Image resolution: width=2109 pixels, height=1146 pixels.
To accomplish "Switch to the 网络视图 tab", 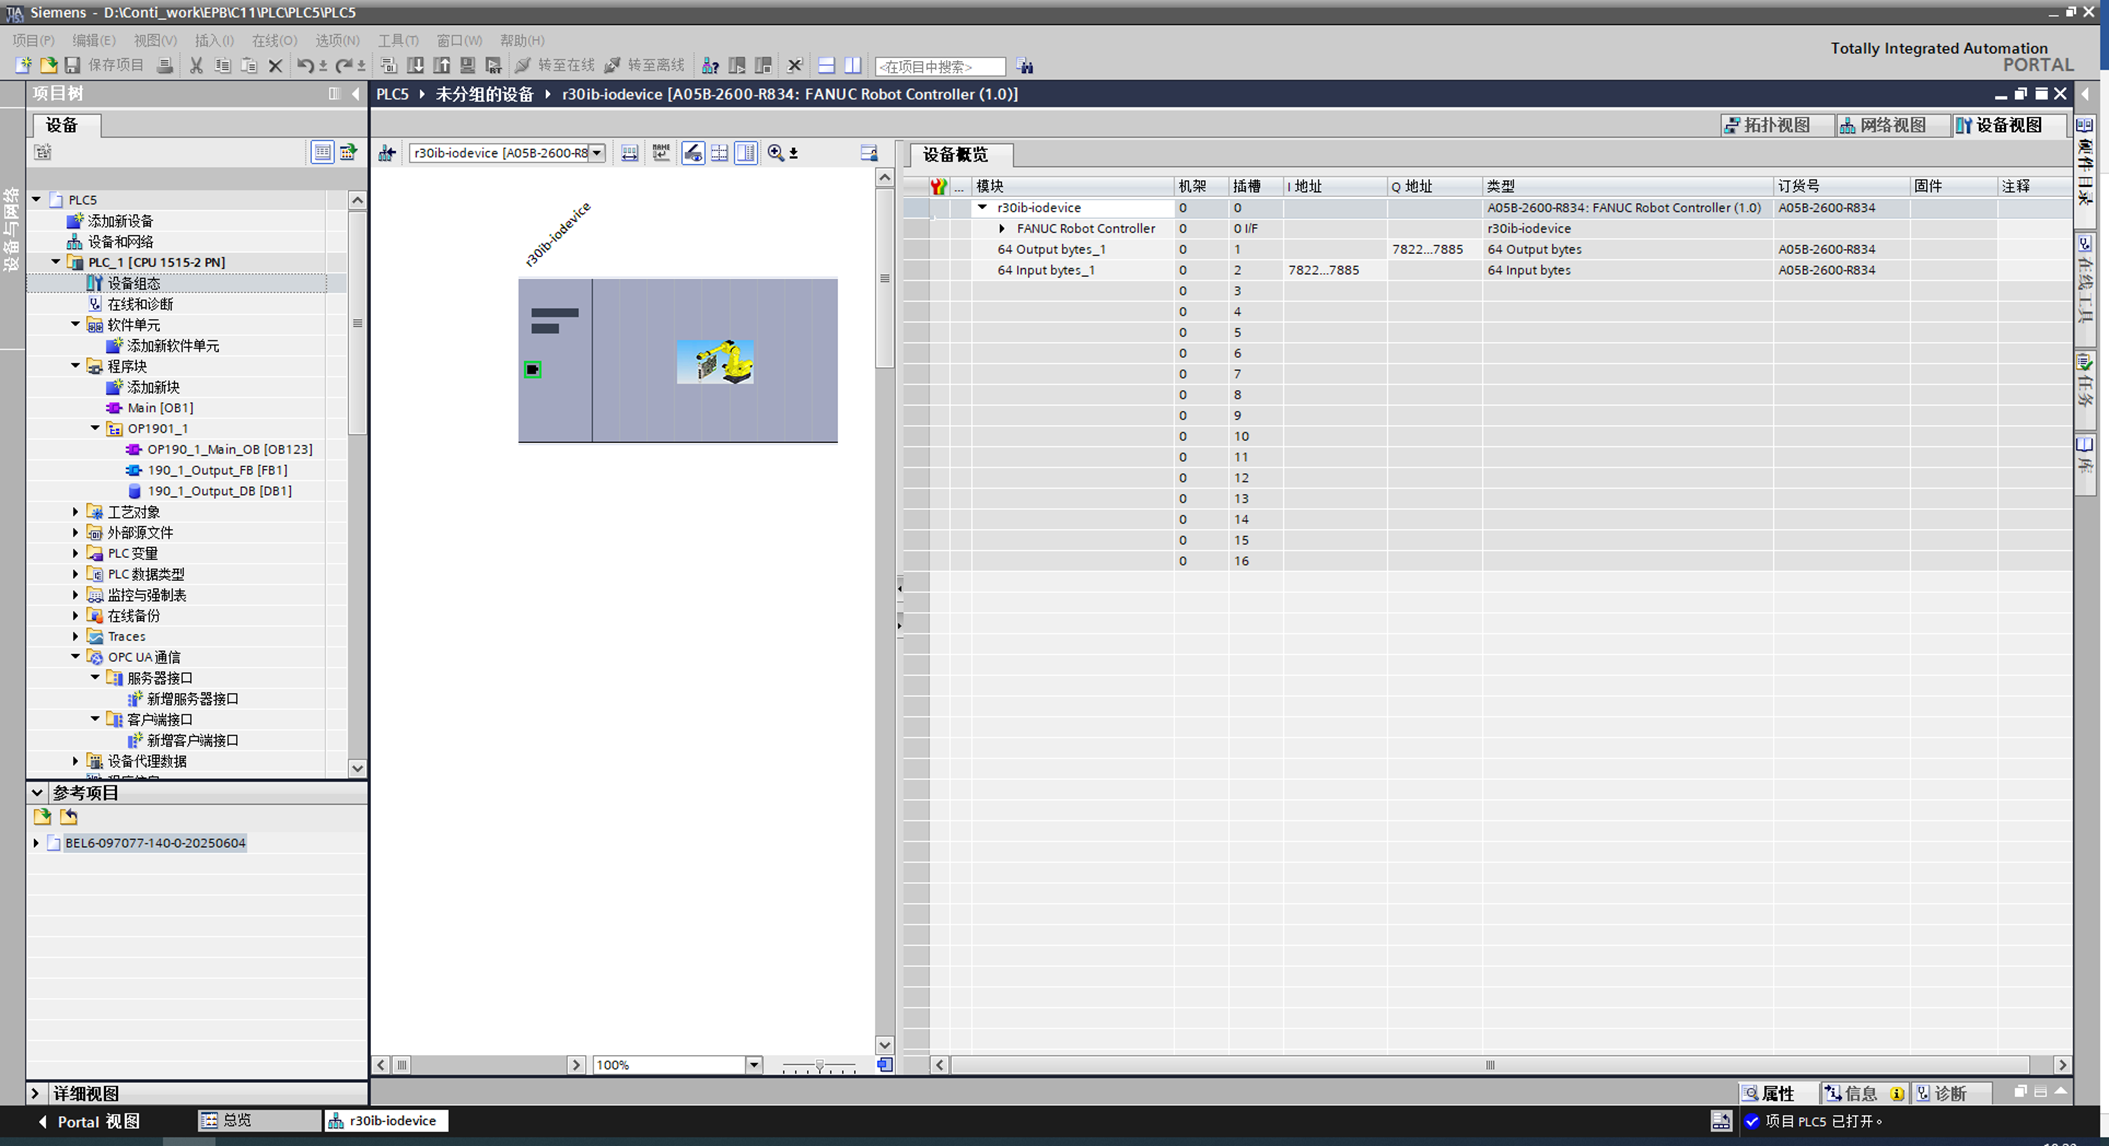I will point(1883,125).
